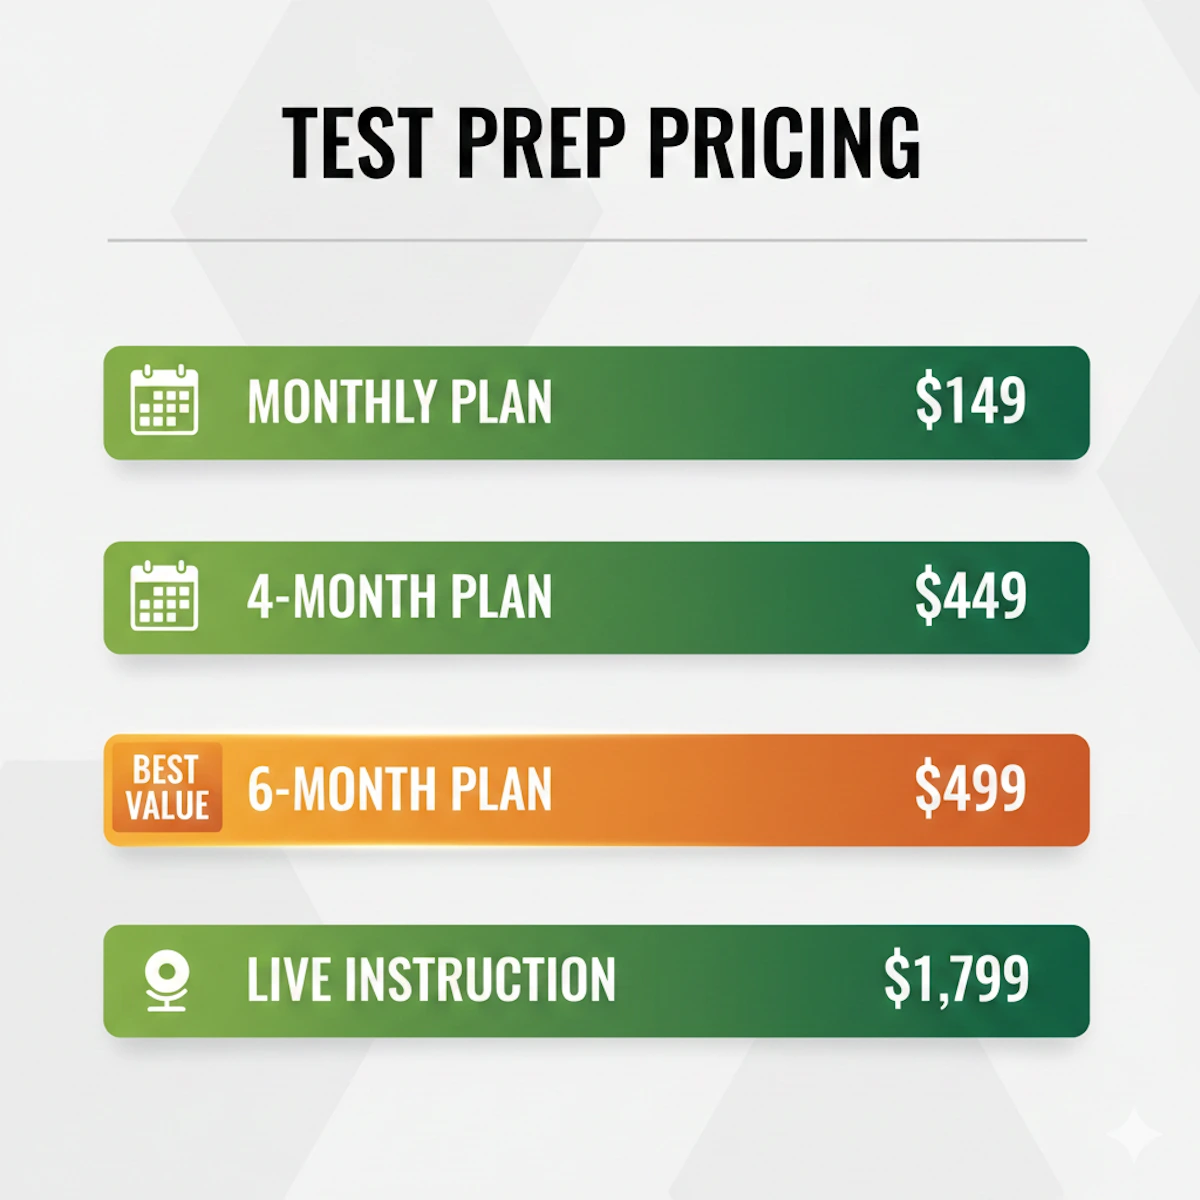The image size is (1200, 1200).
Task: Click the calendar icon beside Monthly Plan
Action: coord(165,401)
